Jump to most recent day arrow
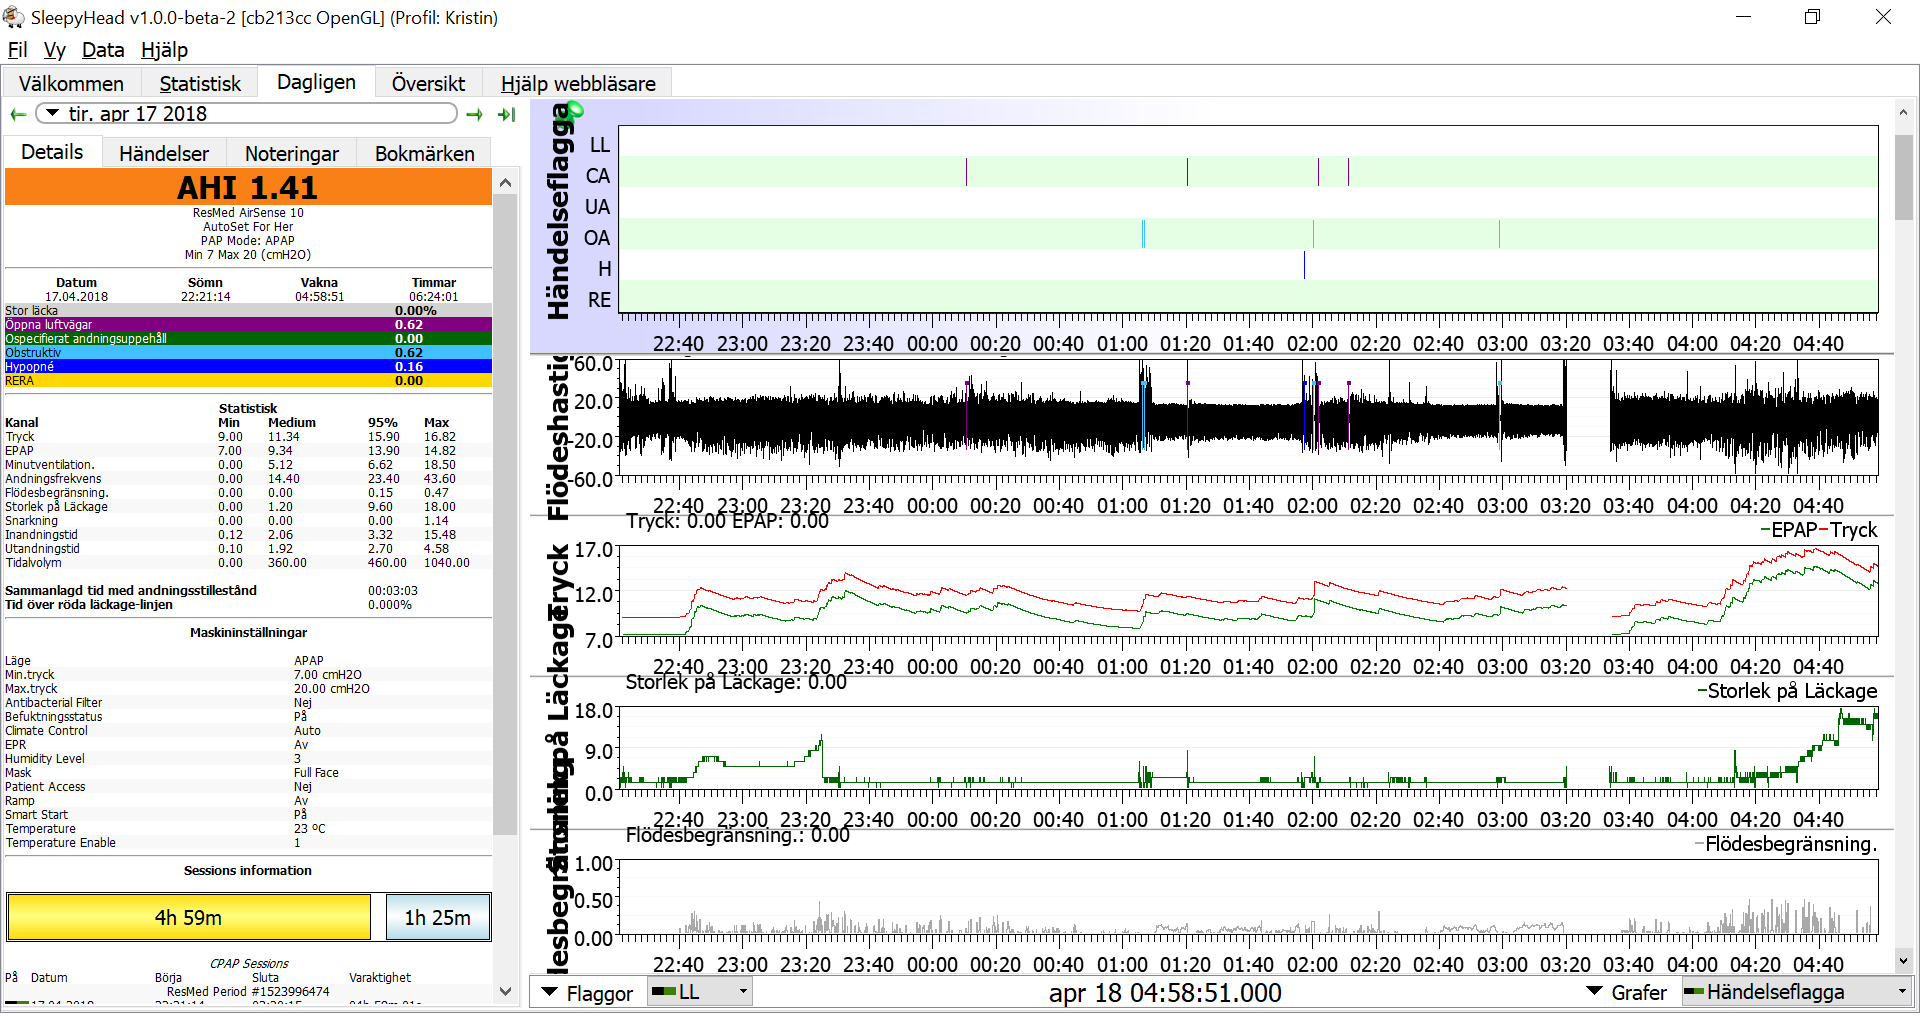The image size is (1920, 1020). [x=507, y=114]
